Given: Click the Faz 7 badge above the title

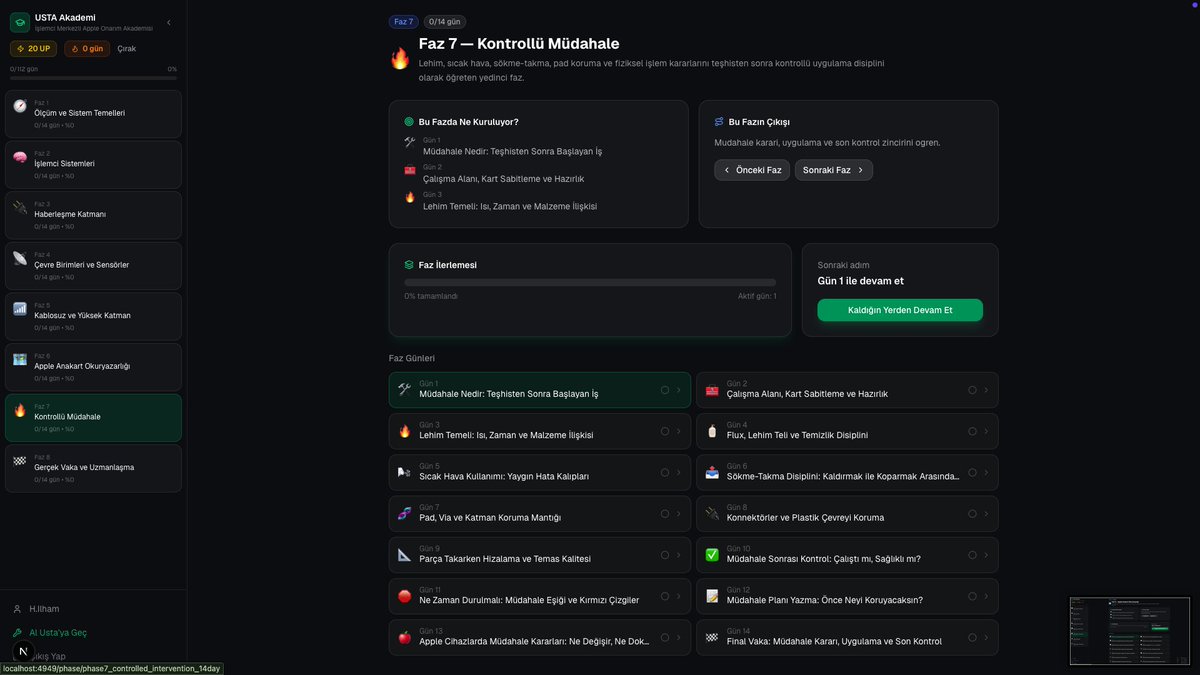Looking at the screenshot, I should click(x=404, y=21).
